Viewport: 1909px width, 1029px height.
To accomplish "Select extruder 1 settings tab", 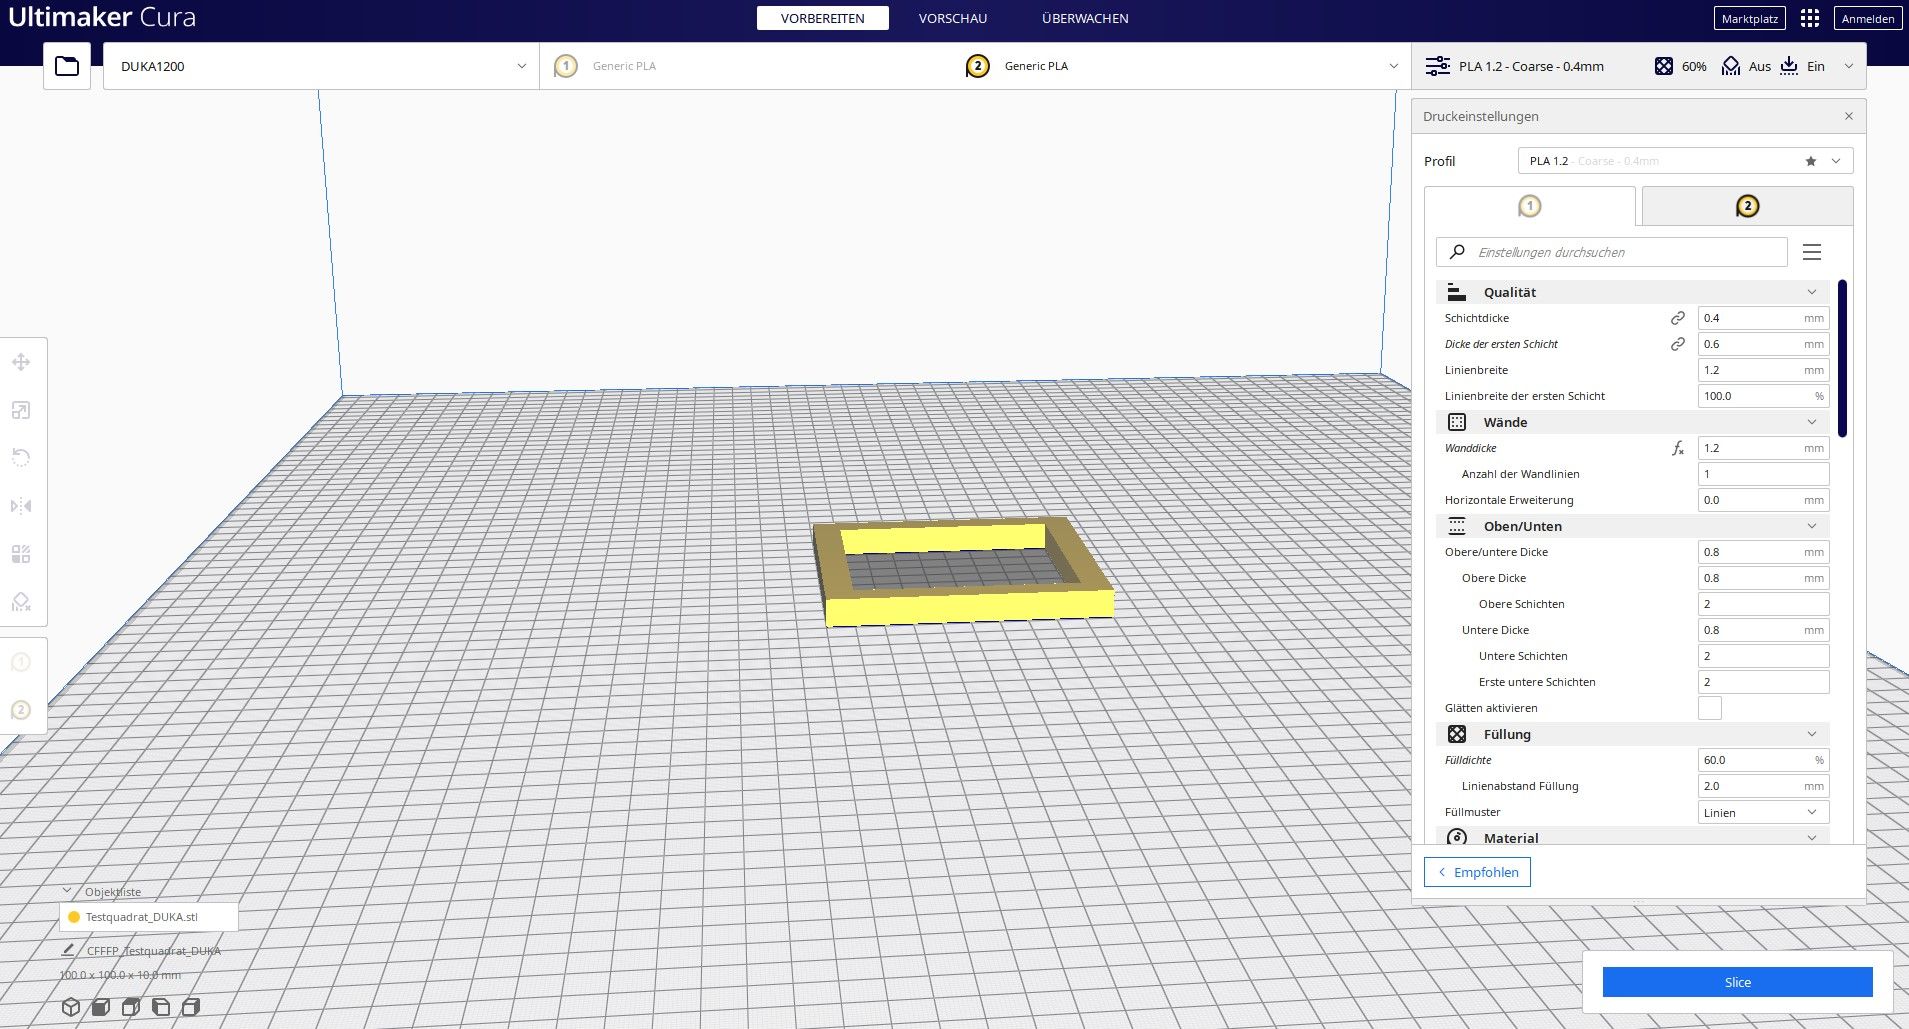I will tap(1530, 206).
